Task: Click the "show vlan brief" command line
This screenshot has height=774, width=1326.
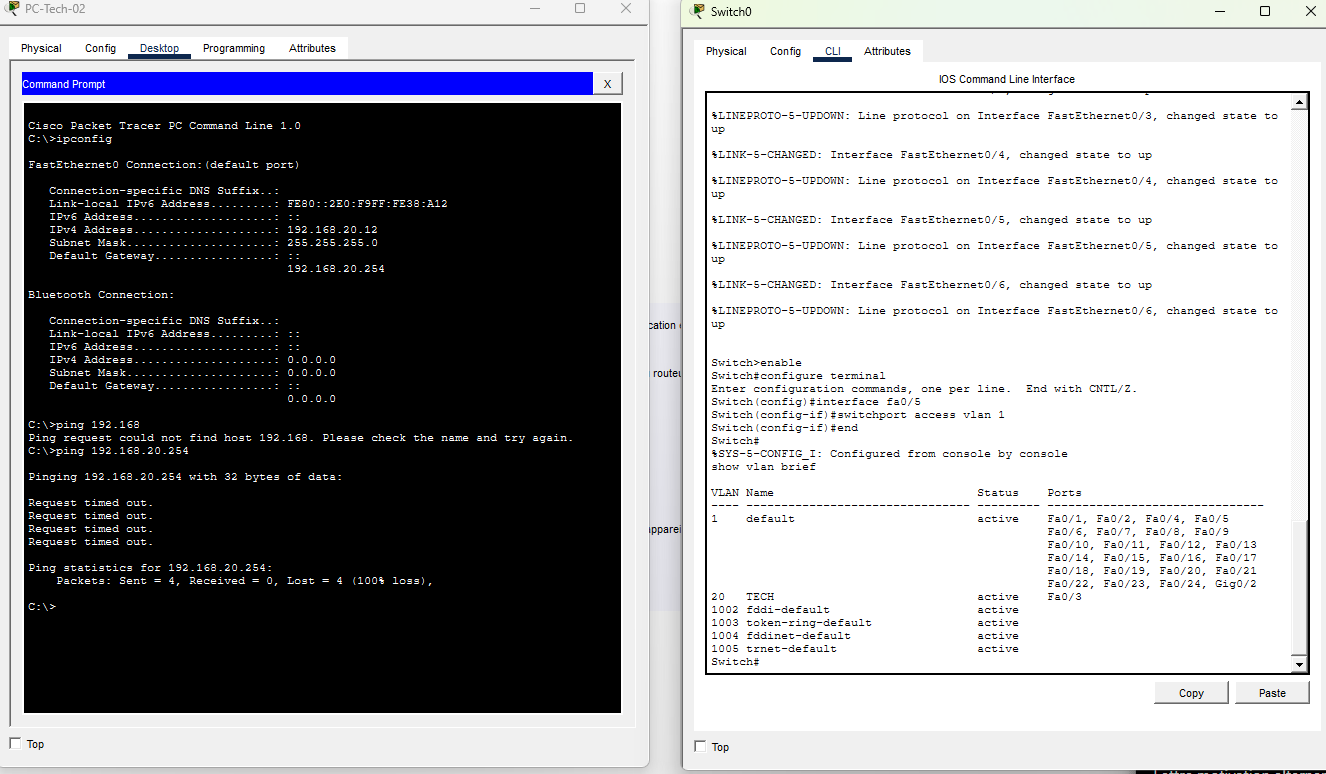Action: click(x=763, y=467)
